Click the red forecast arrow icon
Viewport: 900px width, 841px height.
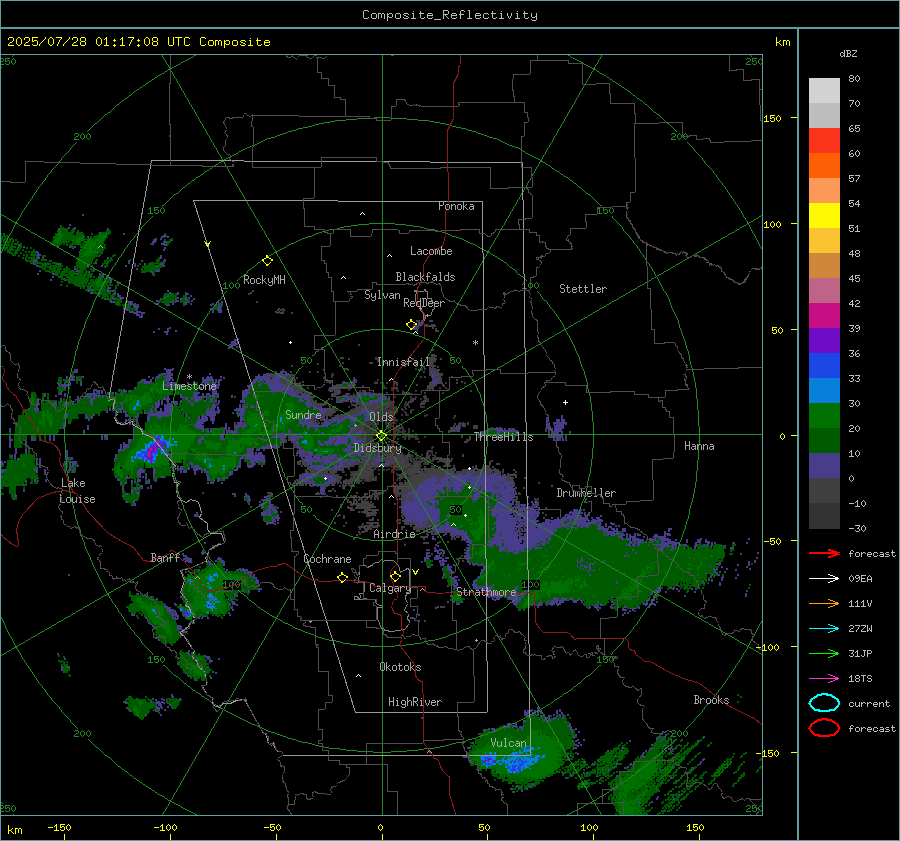(x=824, y=553)
